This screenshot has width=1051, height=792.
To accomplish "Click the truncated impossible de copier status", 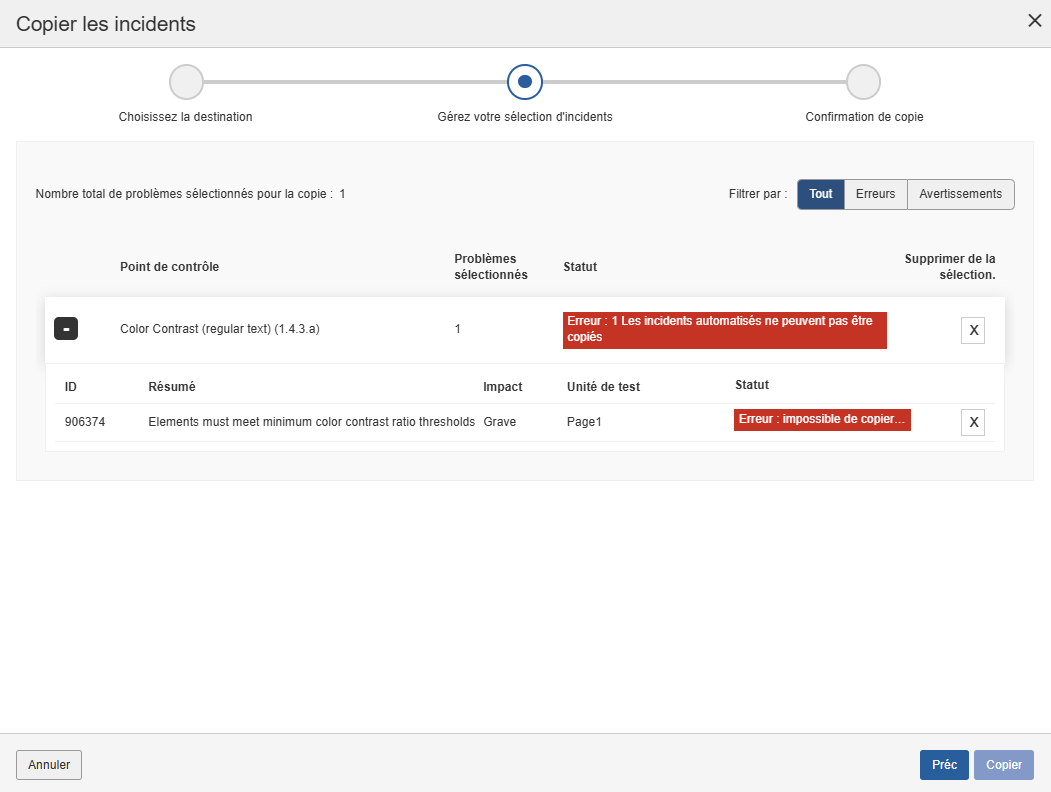I will pyautogui.click(x=822, y=420).
